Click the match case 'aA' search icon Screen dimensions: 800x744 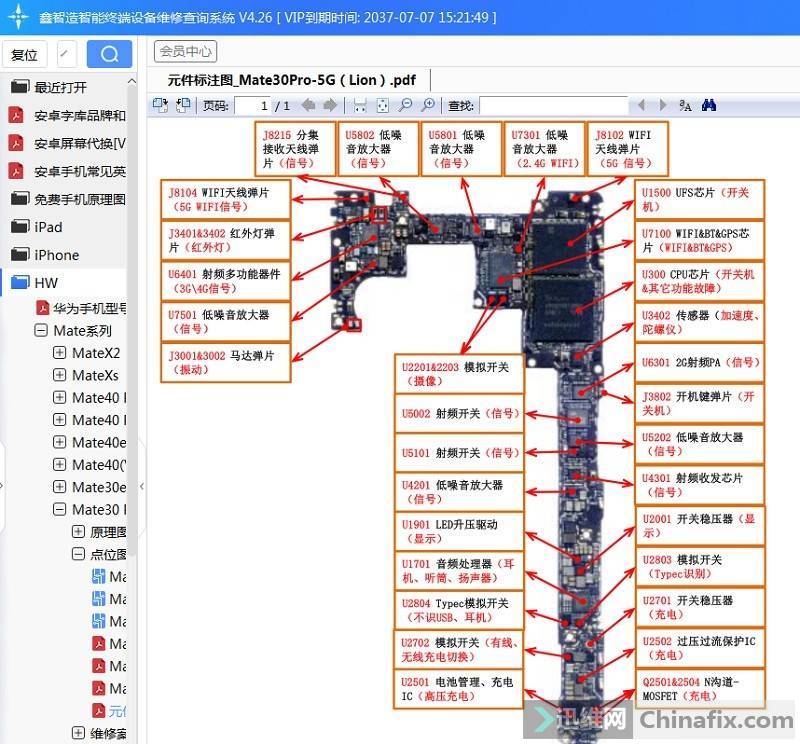[686, 105]
